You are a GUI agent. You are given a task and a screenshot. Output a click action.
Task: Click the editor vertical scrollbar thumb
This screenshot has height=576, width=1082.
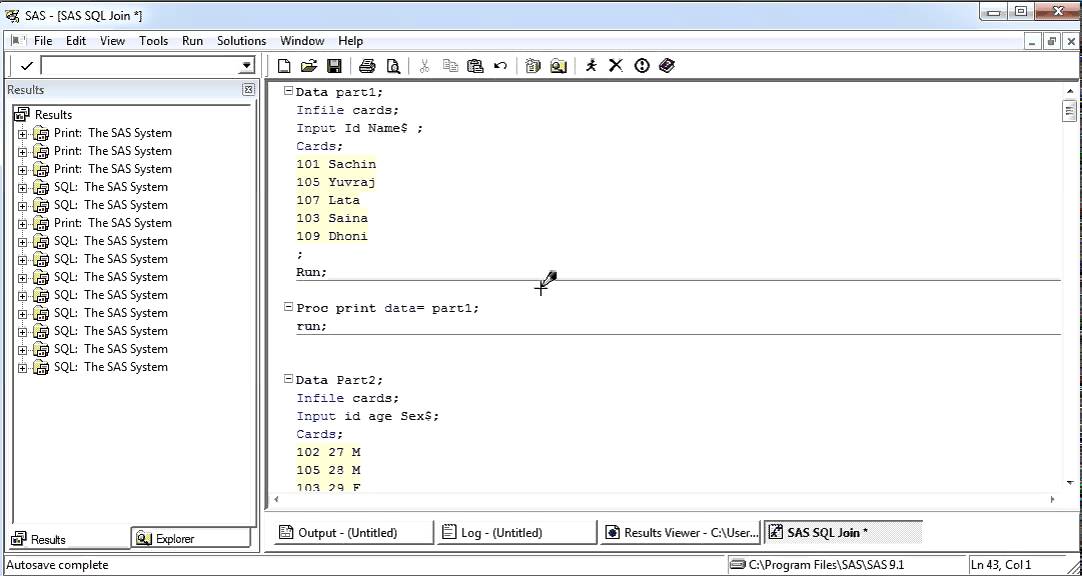1070,110
